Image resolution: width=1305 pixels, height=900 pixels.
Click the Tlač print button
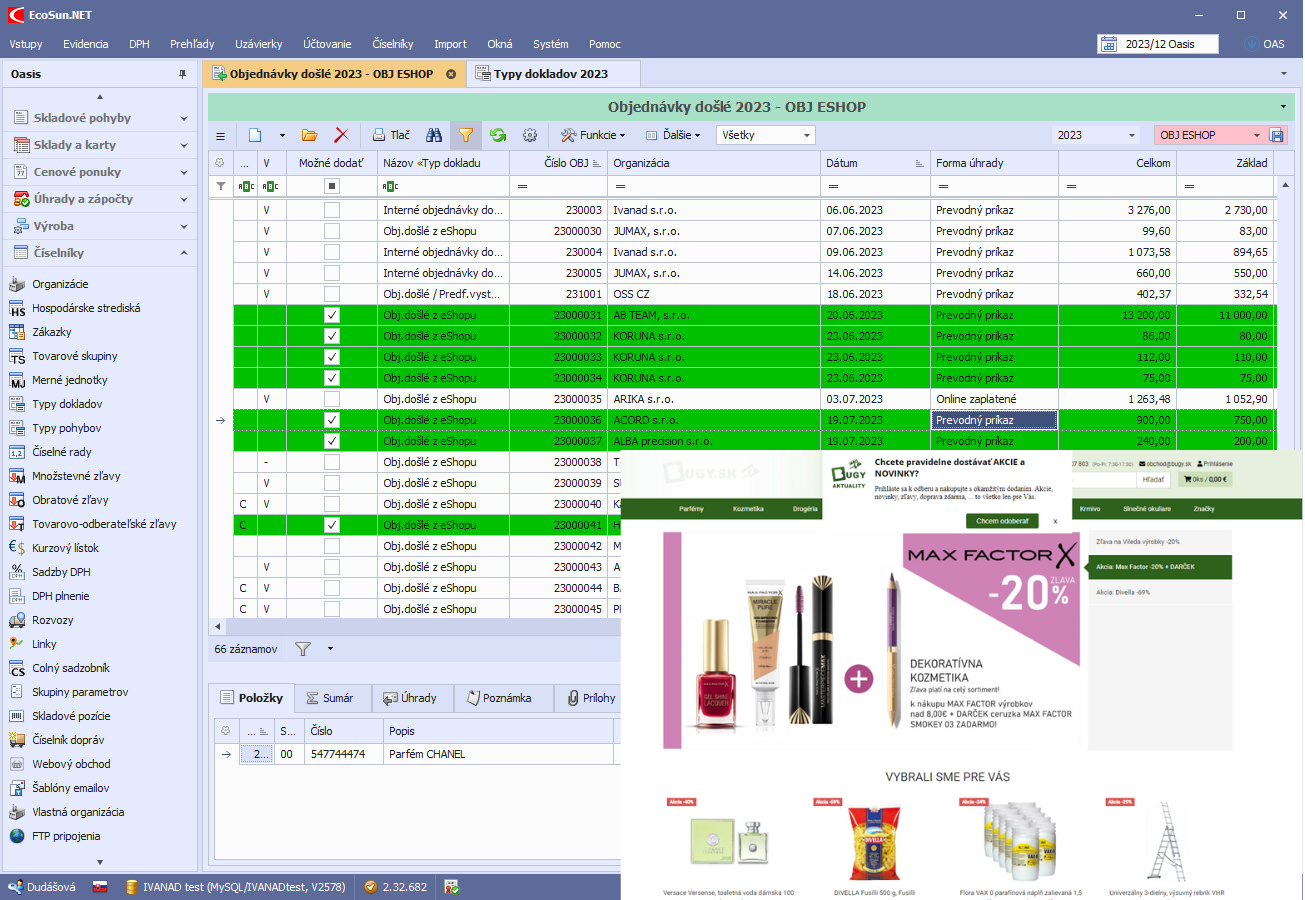click(391, 135)
